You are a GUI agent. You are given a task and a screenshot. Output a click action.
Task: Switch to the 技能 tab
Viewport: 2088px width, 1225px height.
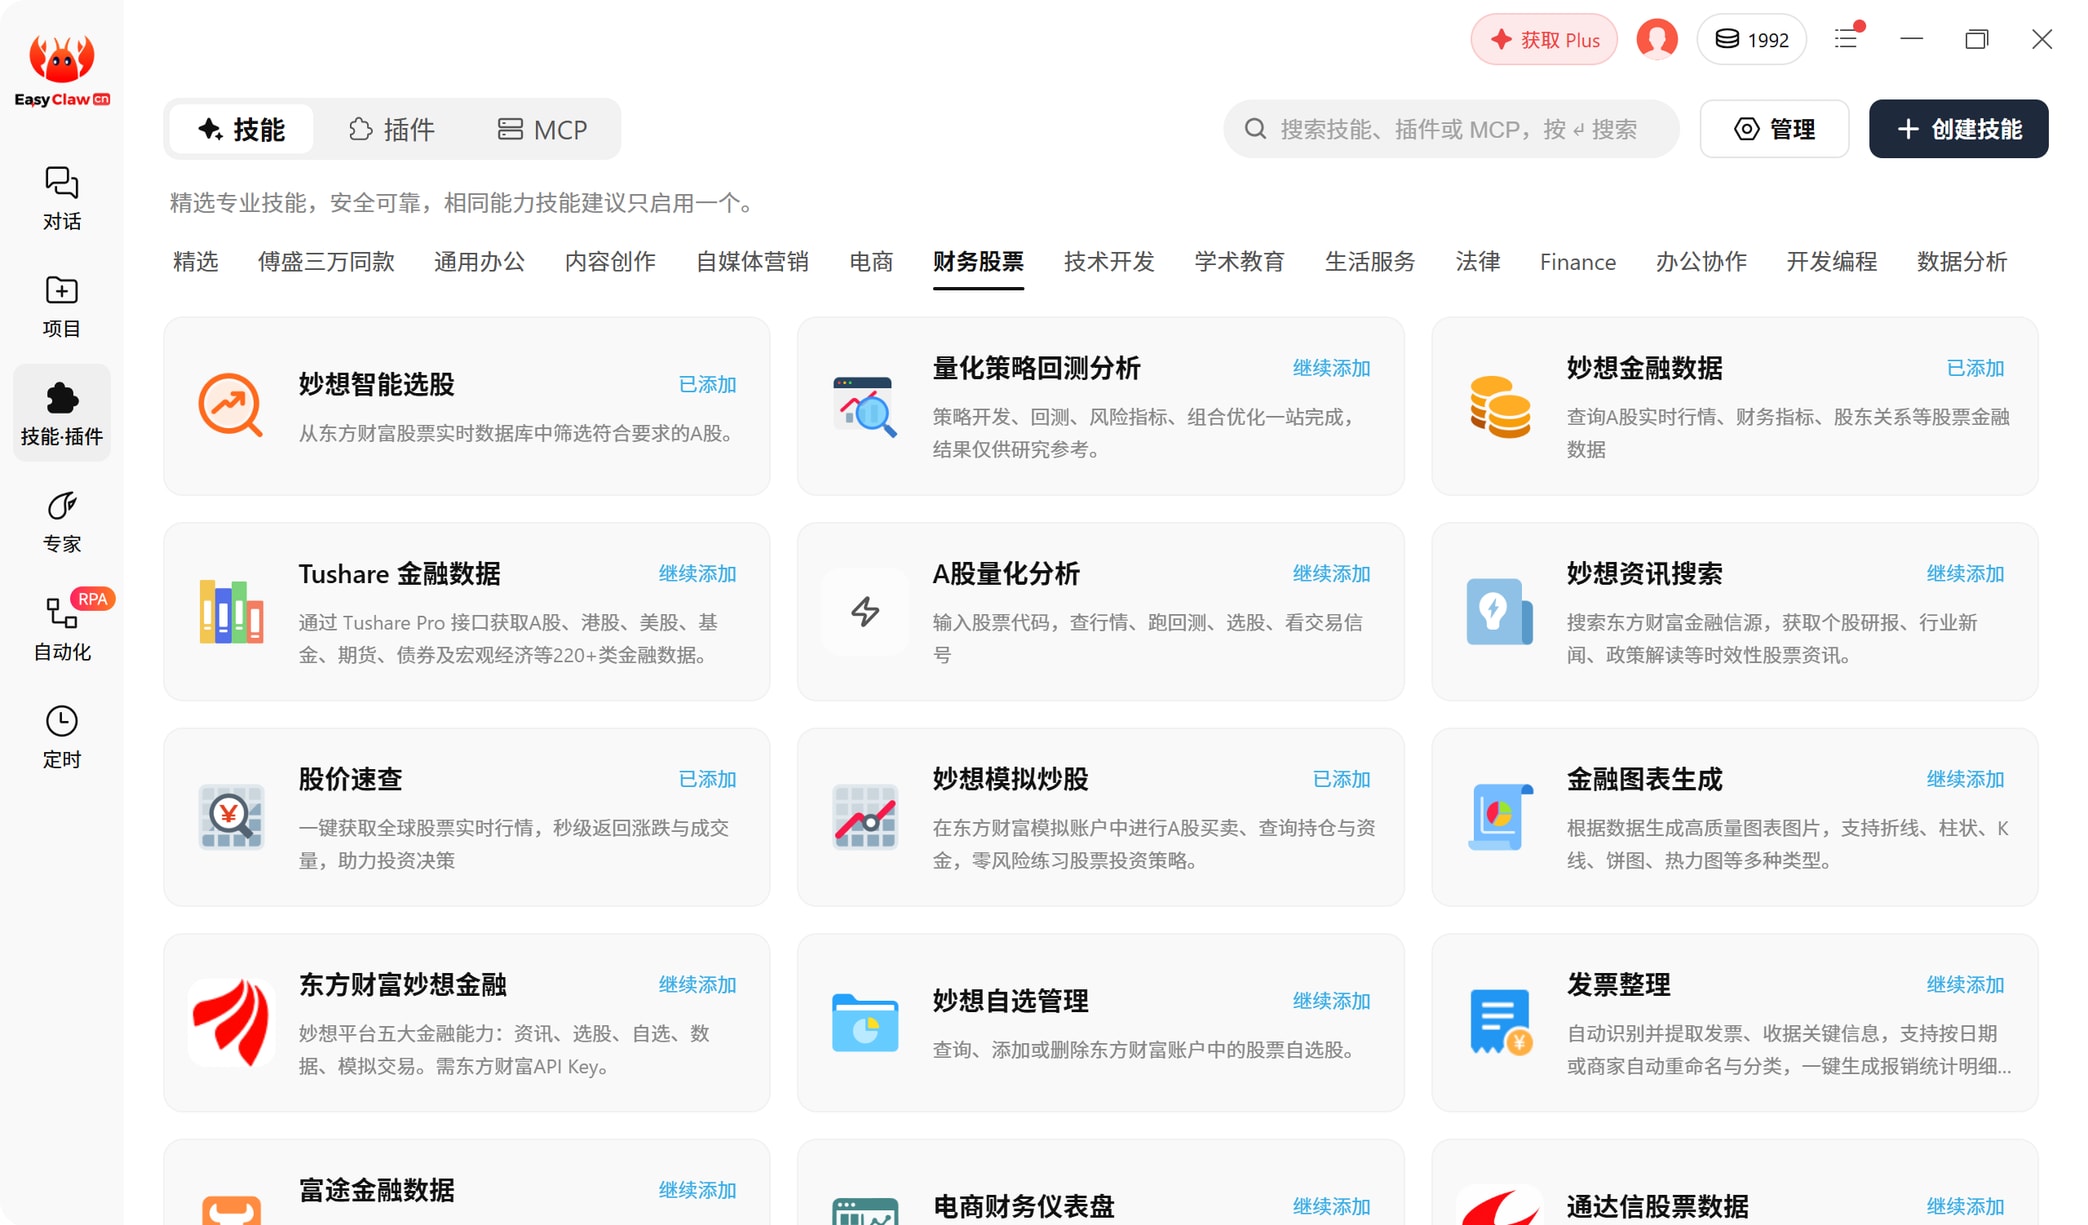point(241,129)
